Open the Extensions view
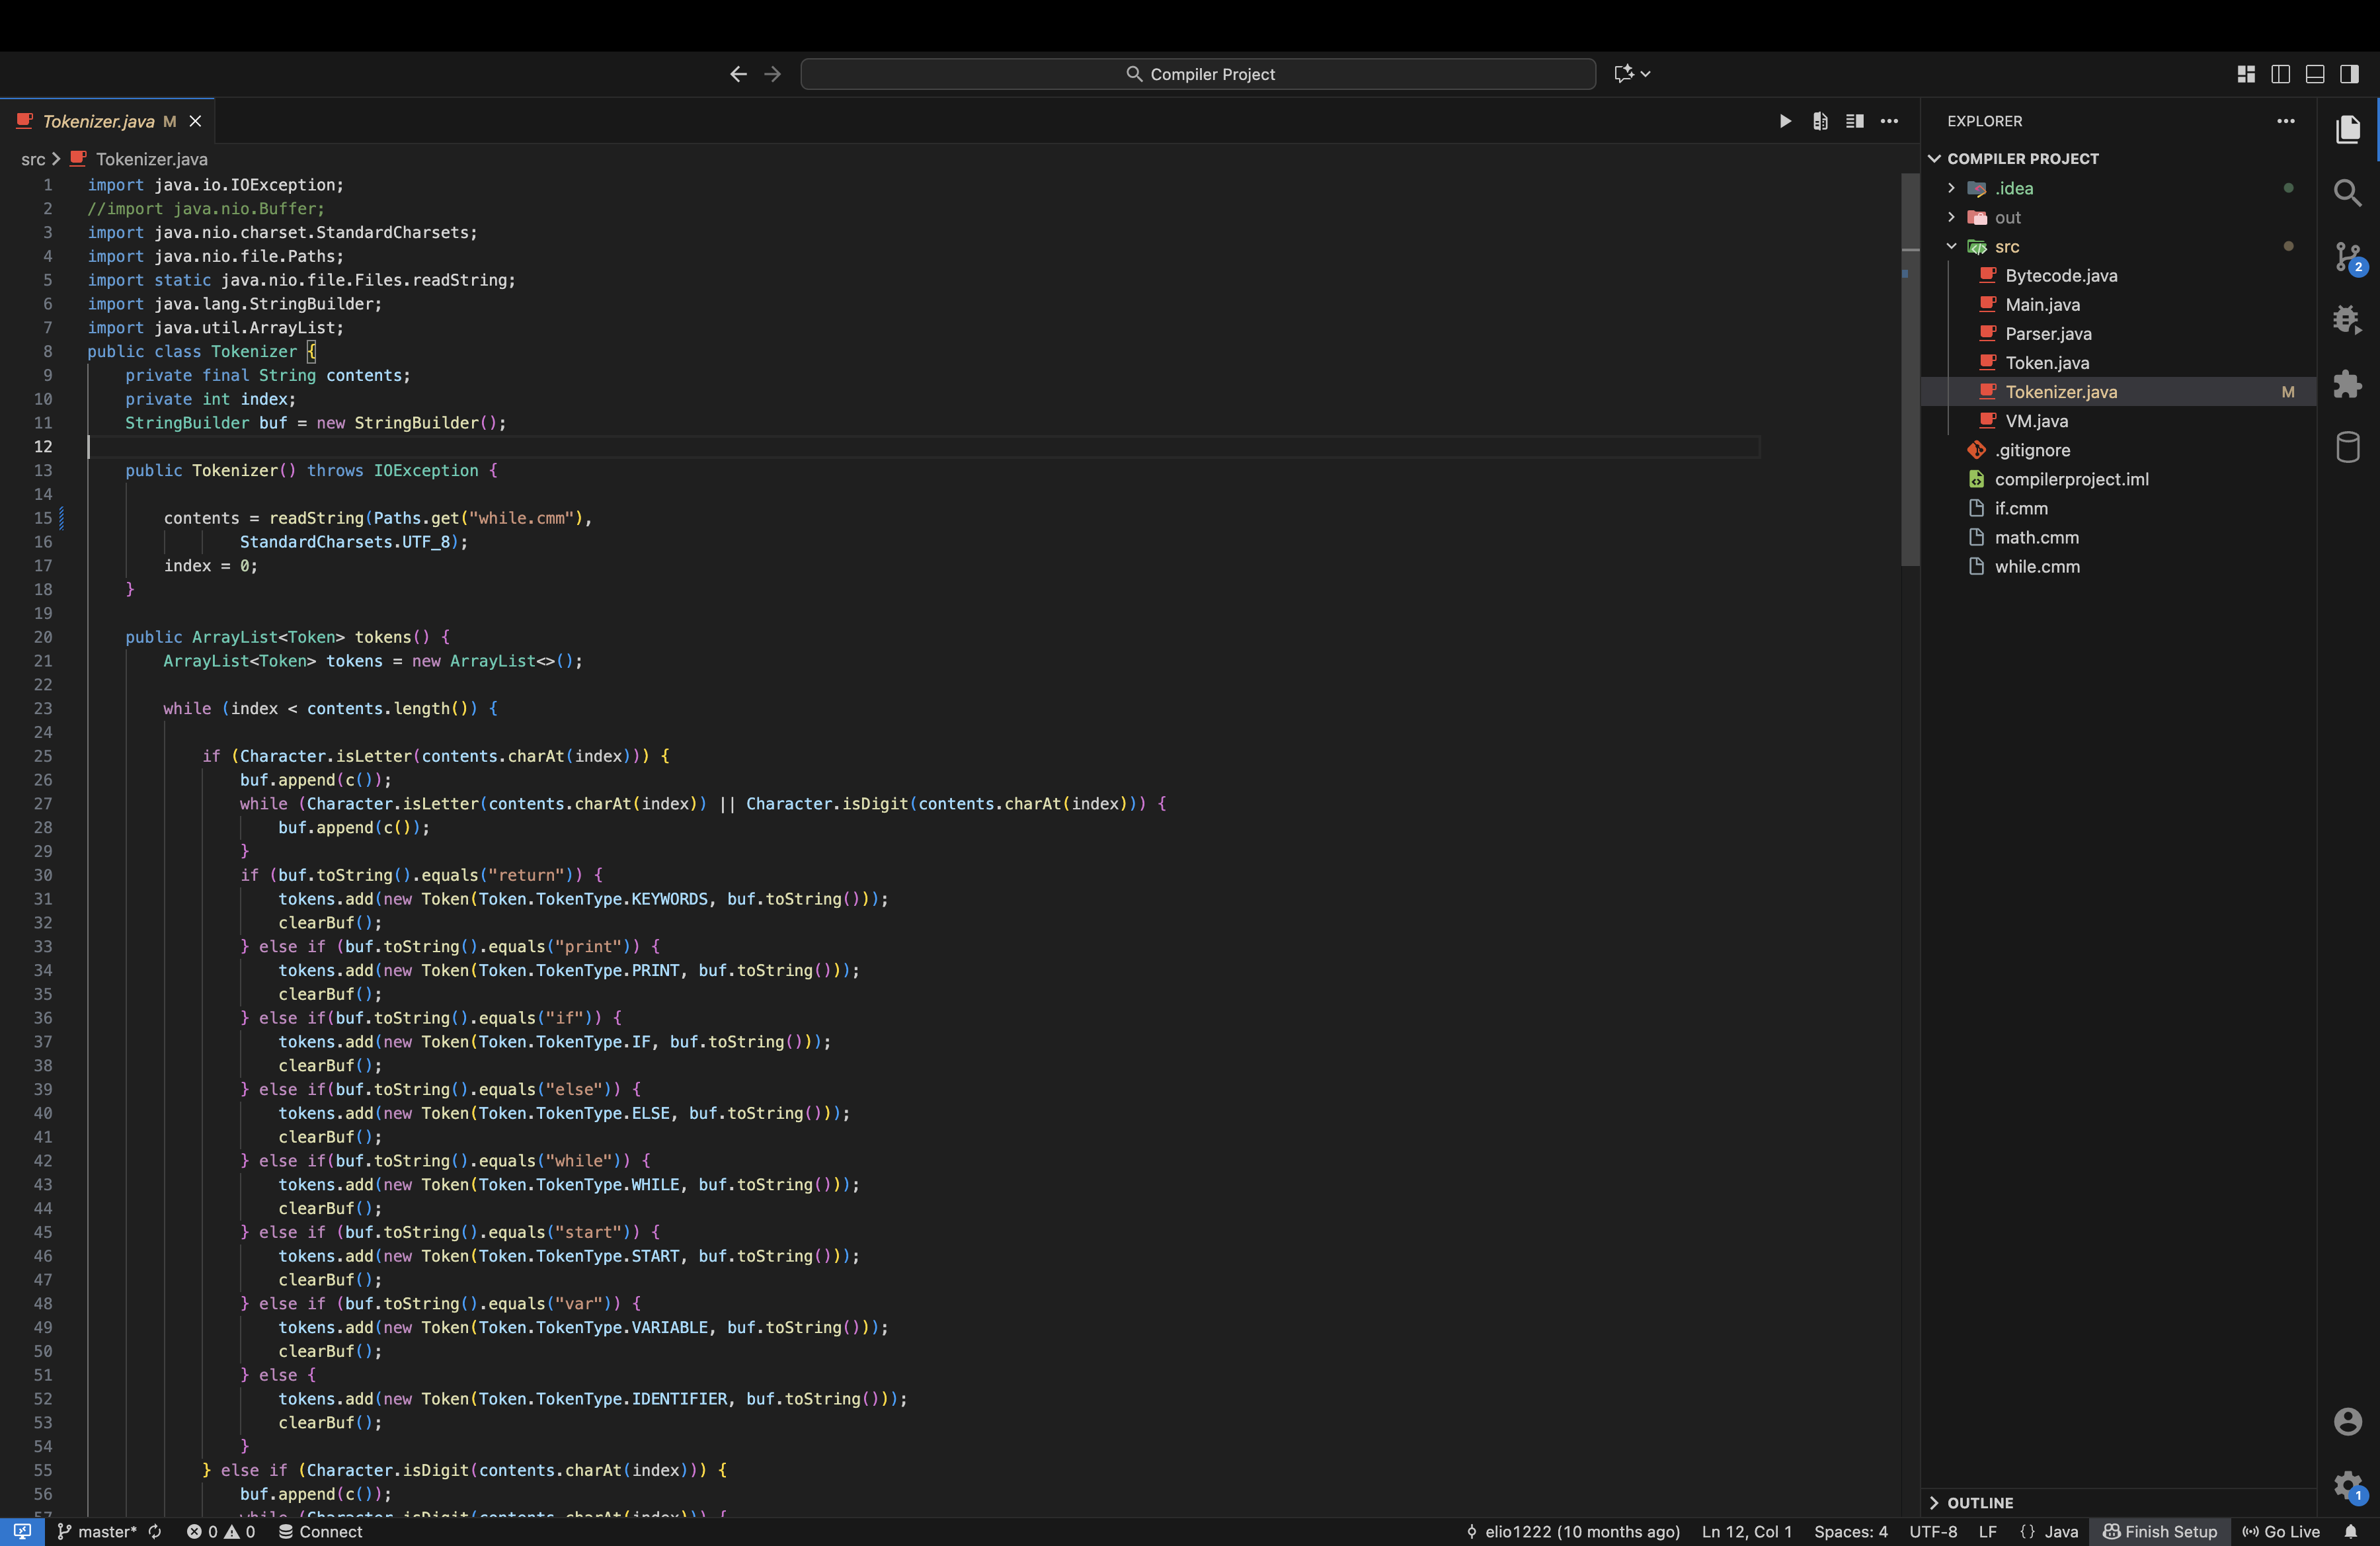Viewport: 2380px width, 1546px height. pyautogui.click(x=2347, y=384)
